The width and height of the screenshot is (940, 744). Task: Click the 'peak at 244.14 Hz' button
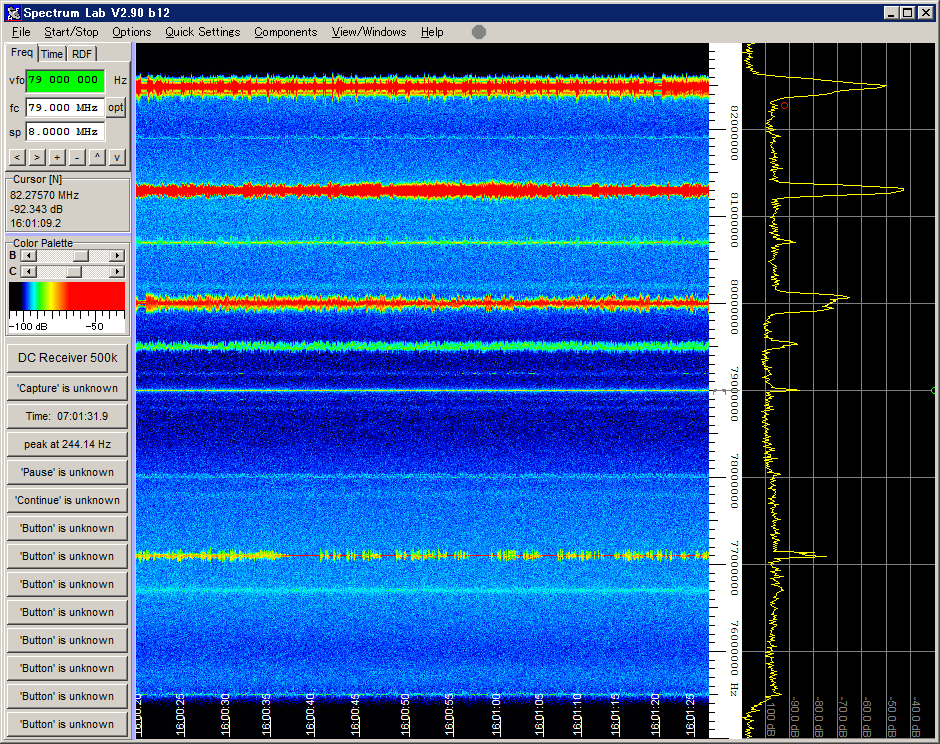66,444
